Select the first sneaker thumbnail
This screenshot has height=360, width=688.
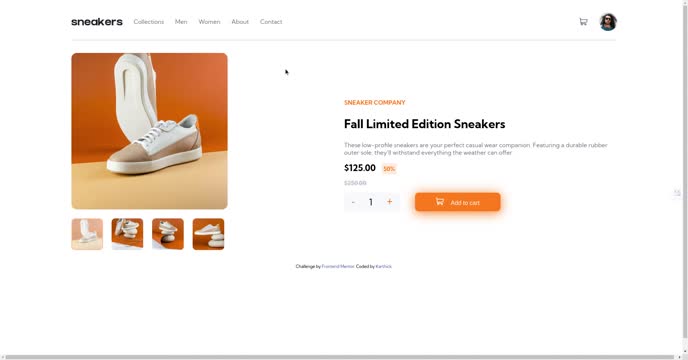pyautogui.click(x=87, y=234)
